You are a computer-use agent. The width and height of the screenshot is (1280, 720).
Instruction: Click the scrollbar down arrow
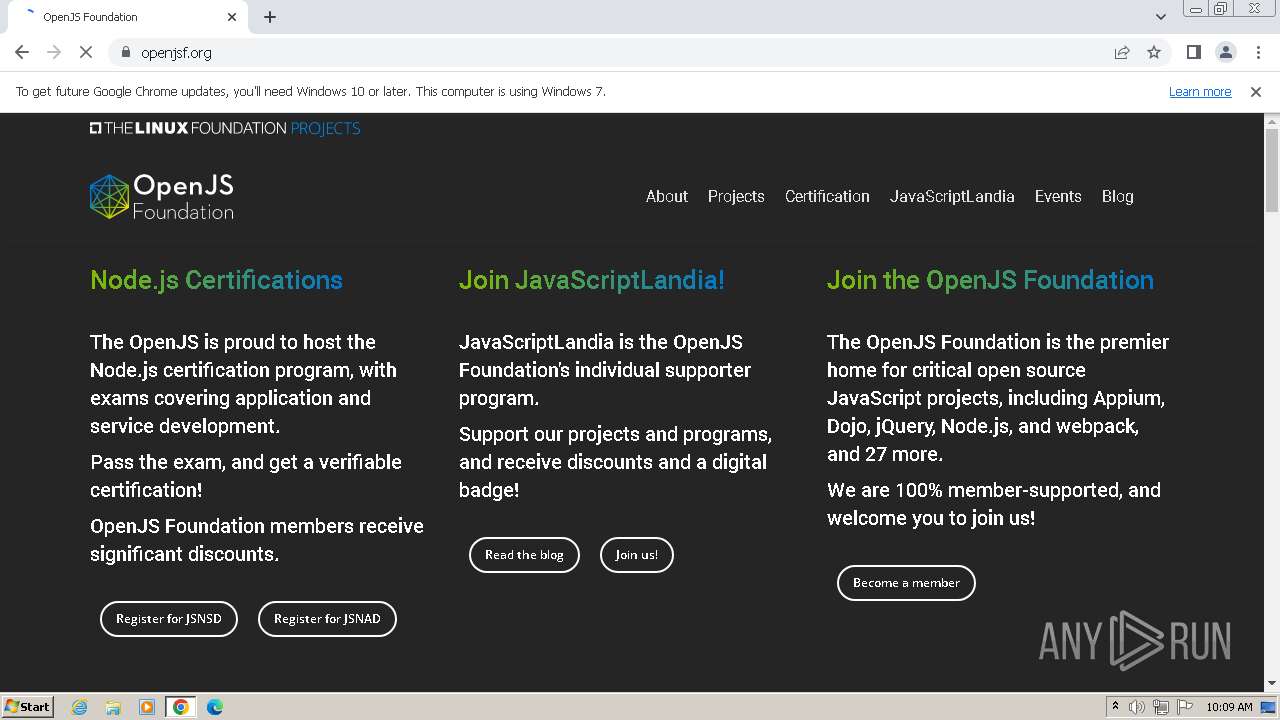[x=1272, y=684]
